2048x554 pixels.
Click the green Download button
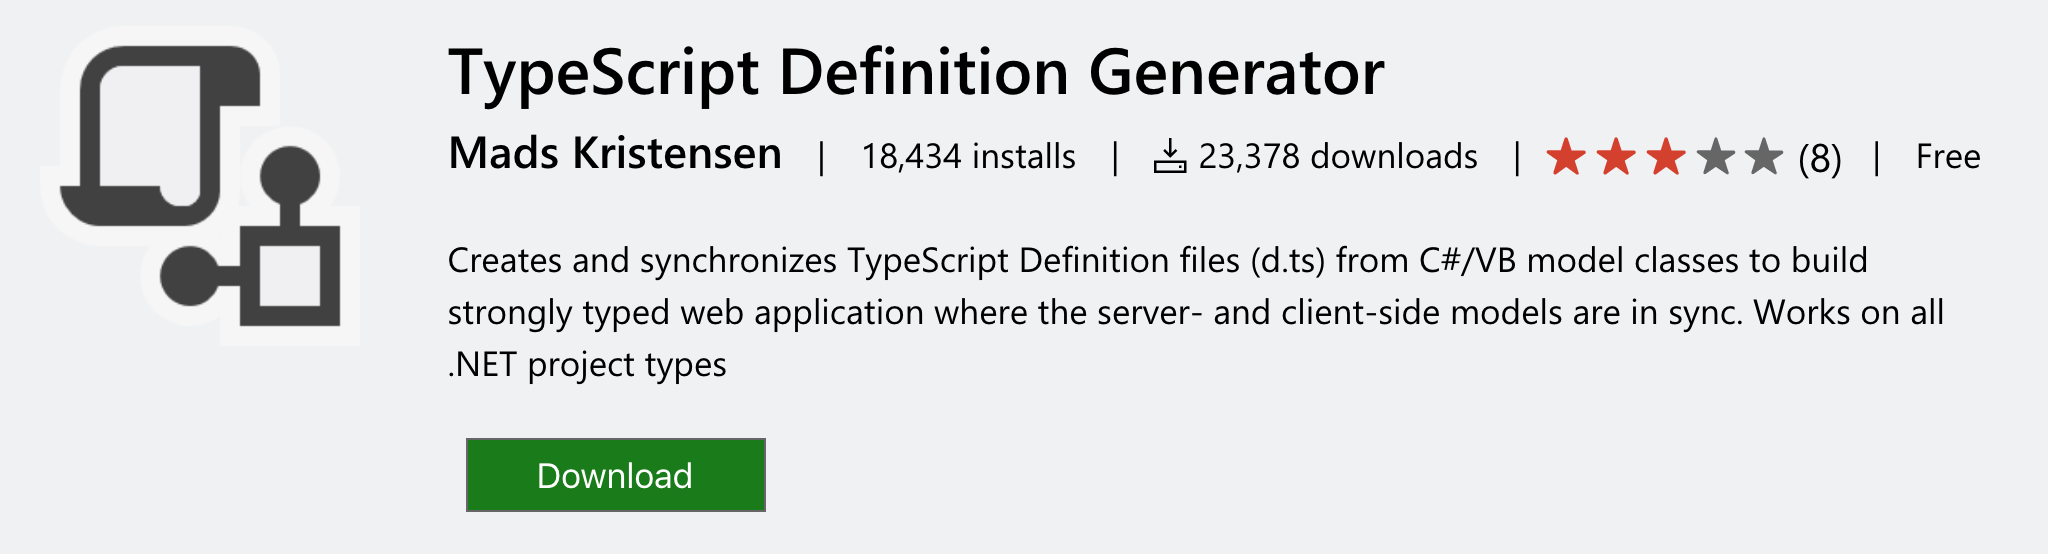[x=615, y=475]
